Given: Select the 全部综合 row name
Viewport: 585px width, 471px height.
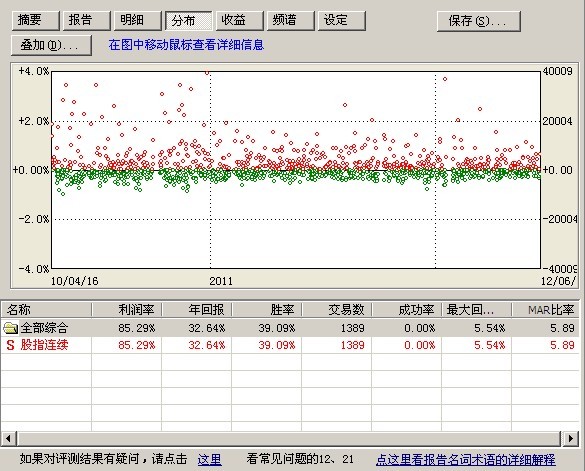Looking at the screenshot, I should point(44,328).
